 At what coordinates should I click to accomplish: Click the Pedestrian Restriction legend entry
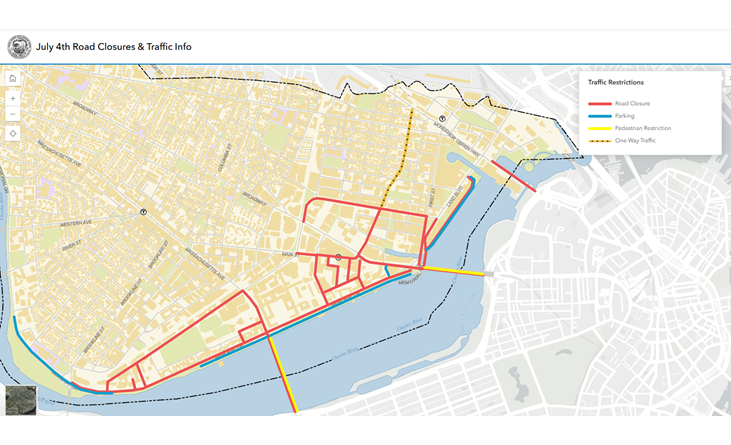pos(642,128)
